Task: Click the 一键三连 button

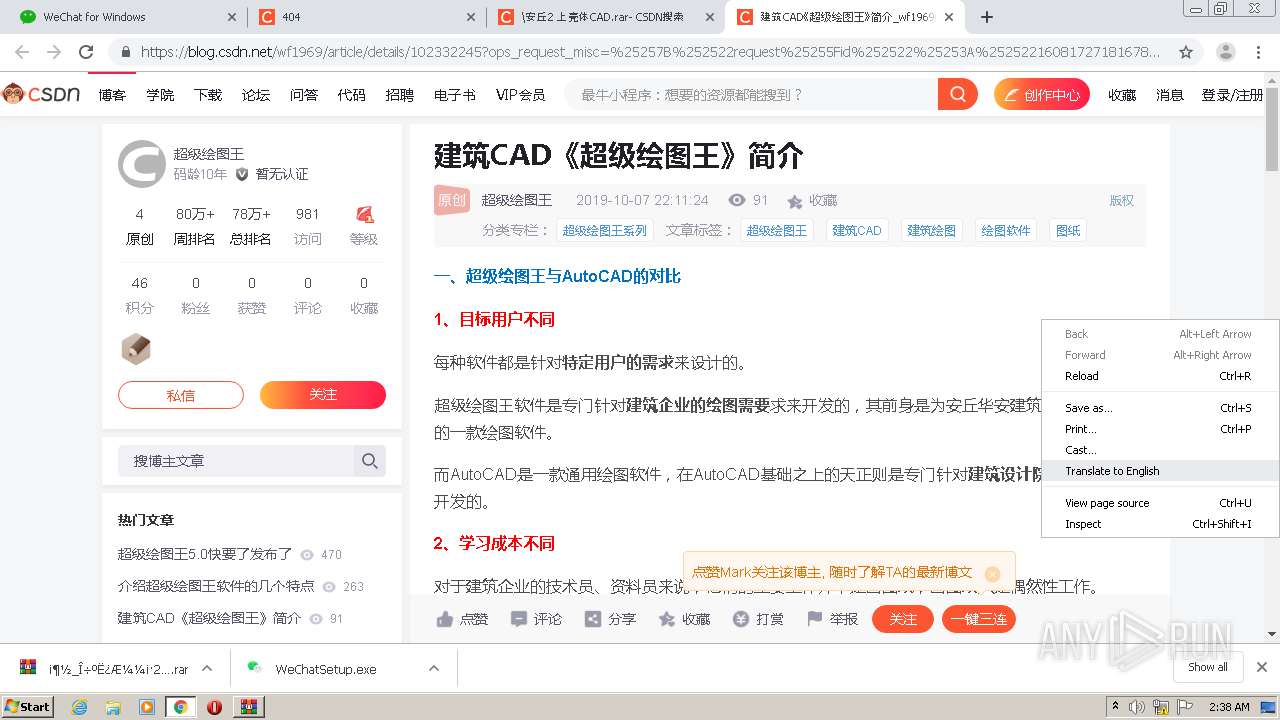Action: point(979,619)
